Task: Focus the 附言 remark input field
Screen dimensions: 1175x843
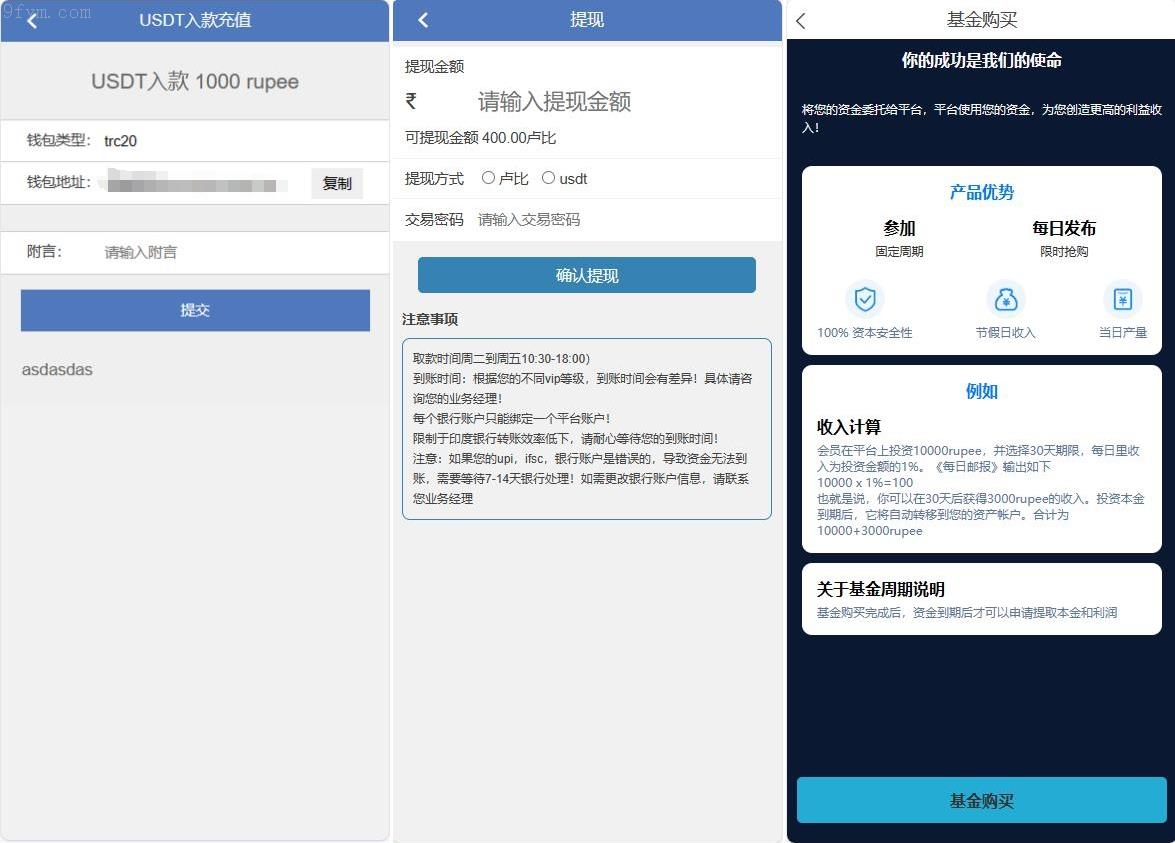Action: (x=230, y=252)
